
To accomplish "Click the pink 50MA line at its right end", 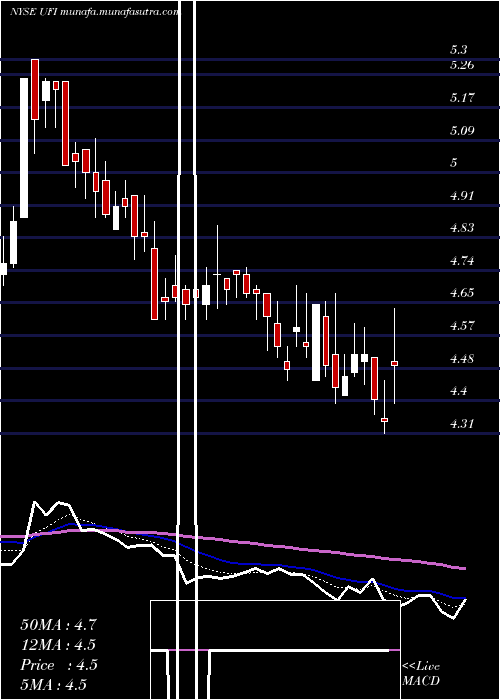I will [x=462, y=568].
